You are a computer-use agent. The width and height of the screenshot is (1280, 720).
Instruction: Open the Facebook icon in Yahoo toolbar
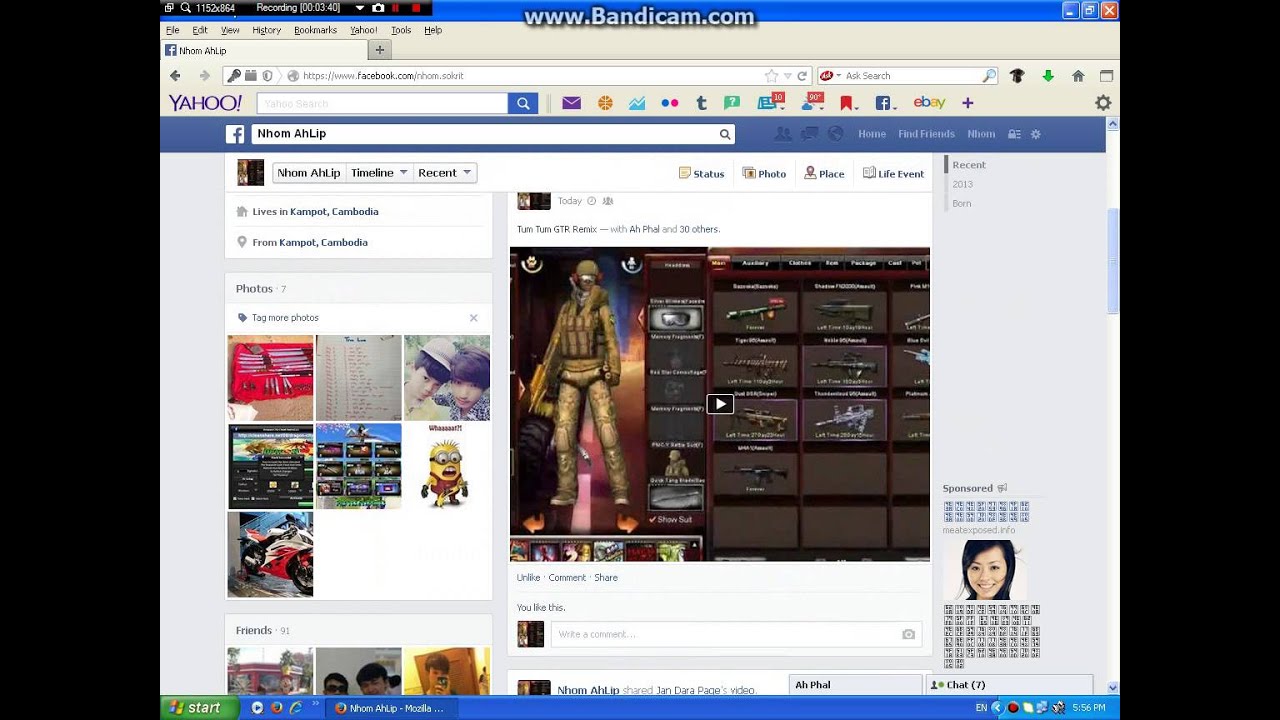point(885,103)
